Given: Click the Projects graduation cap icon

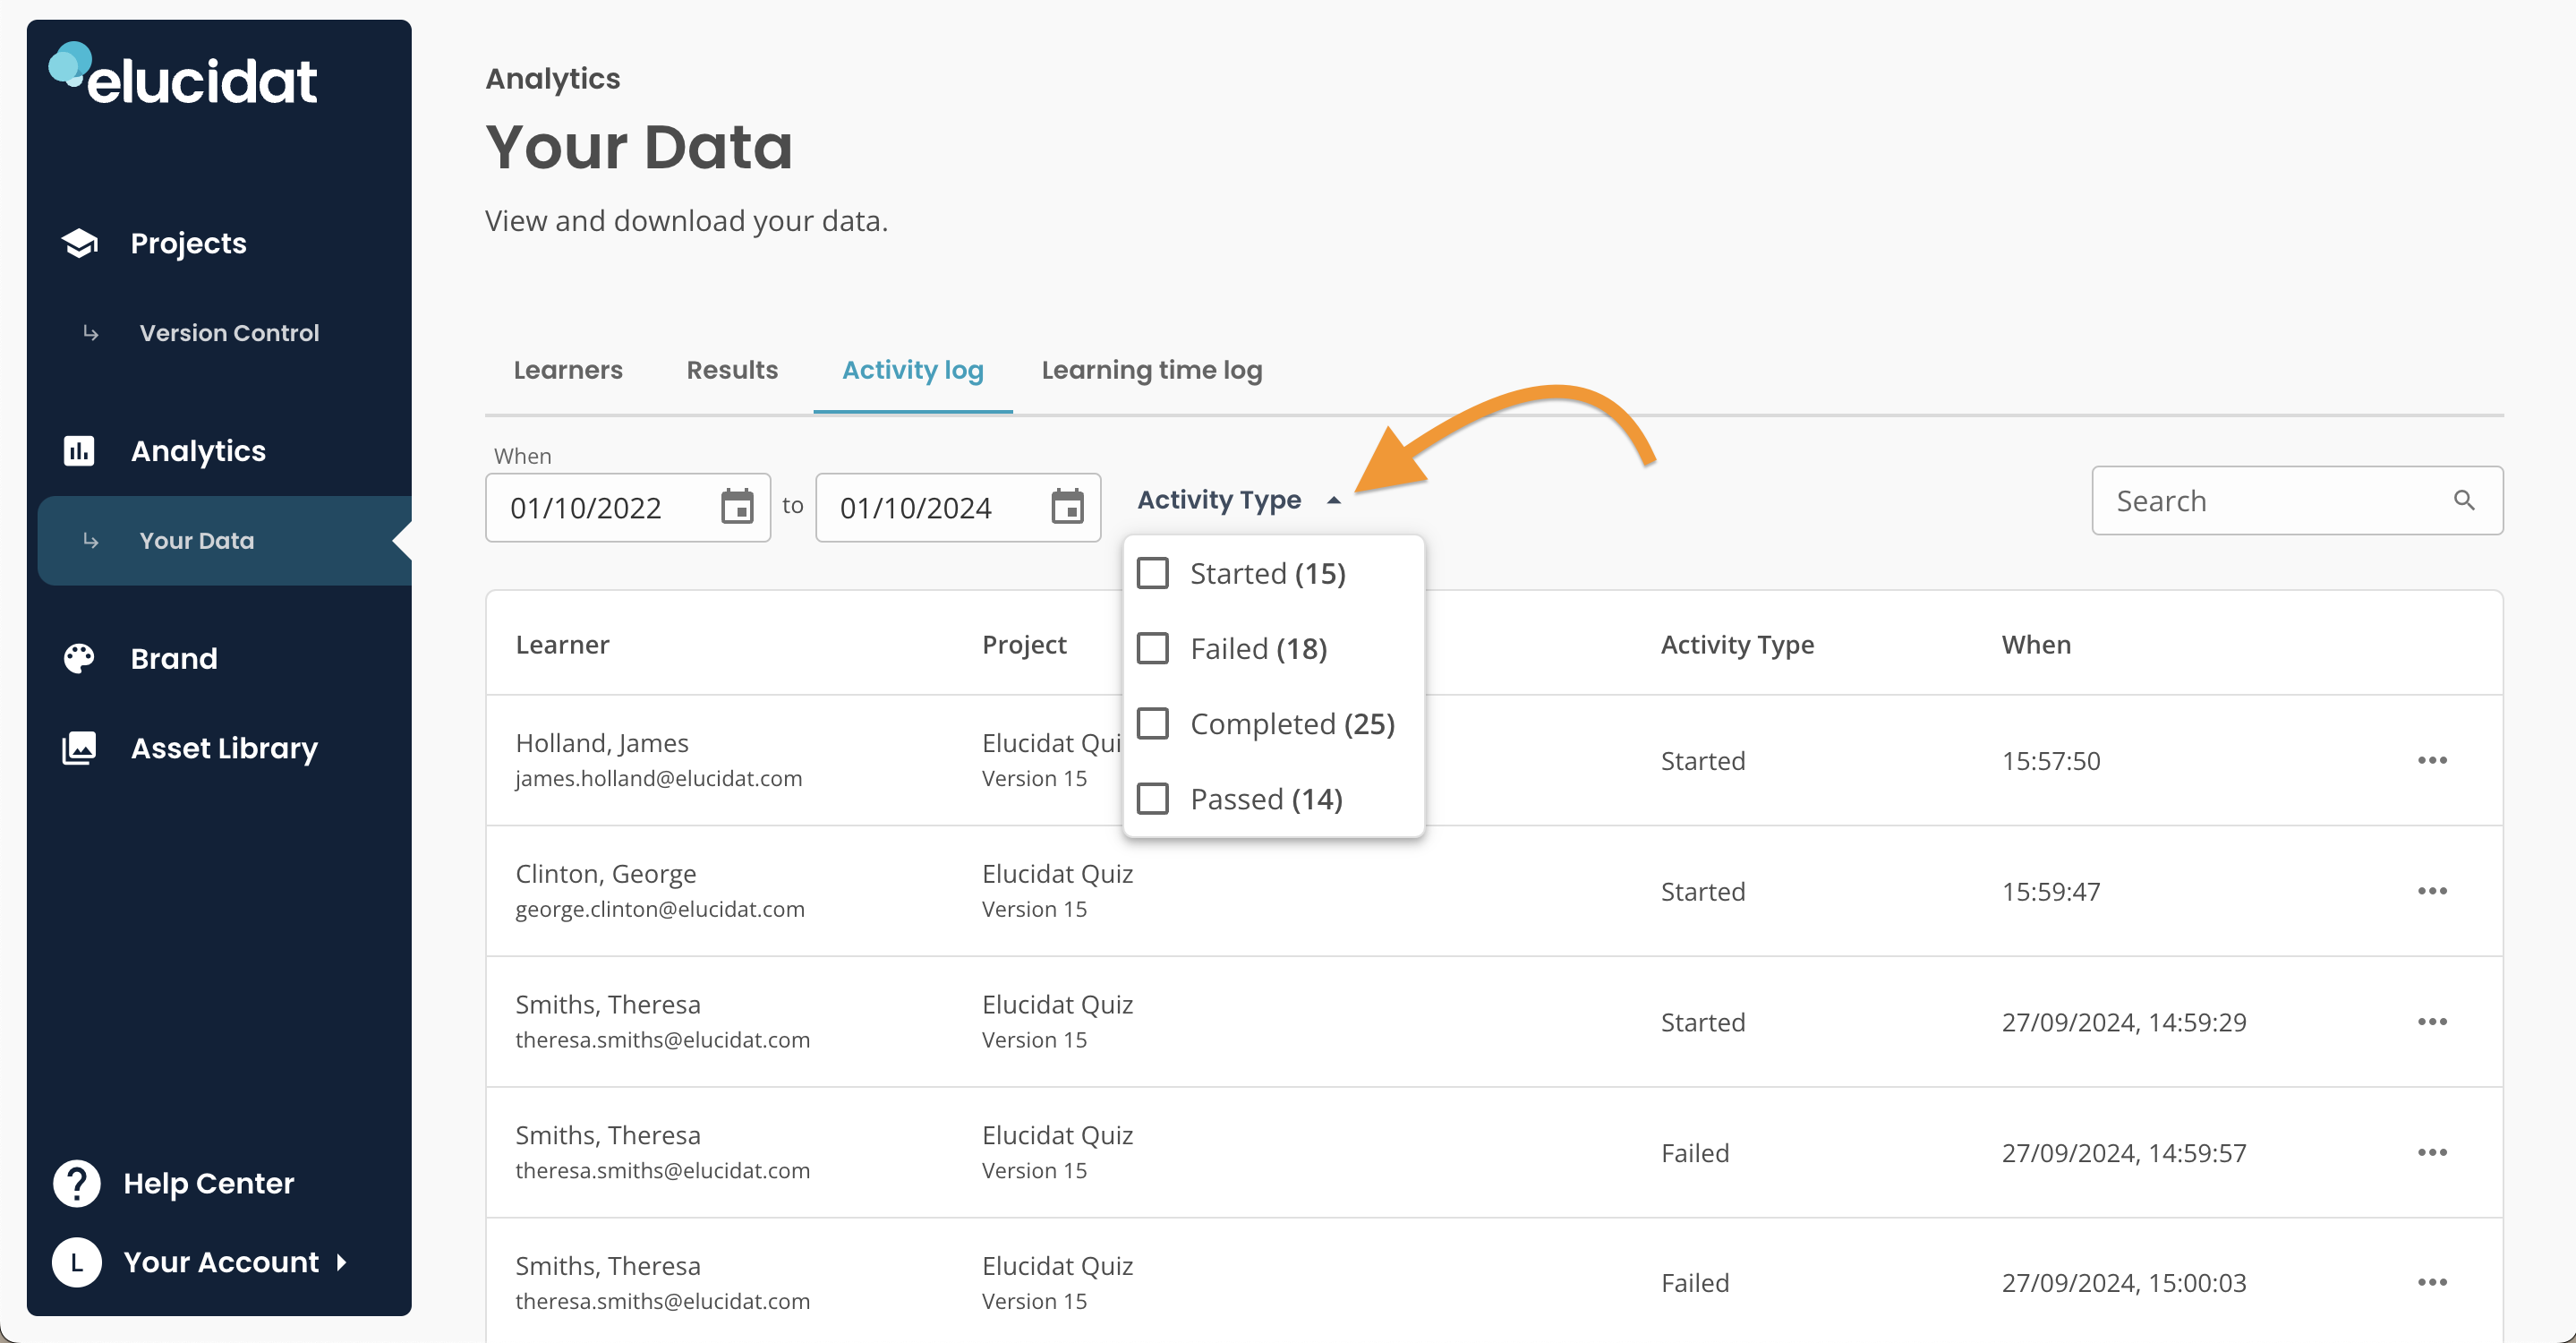Looking at the screenshot, I should (79, 243).
